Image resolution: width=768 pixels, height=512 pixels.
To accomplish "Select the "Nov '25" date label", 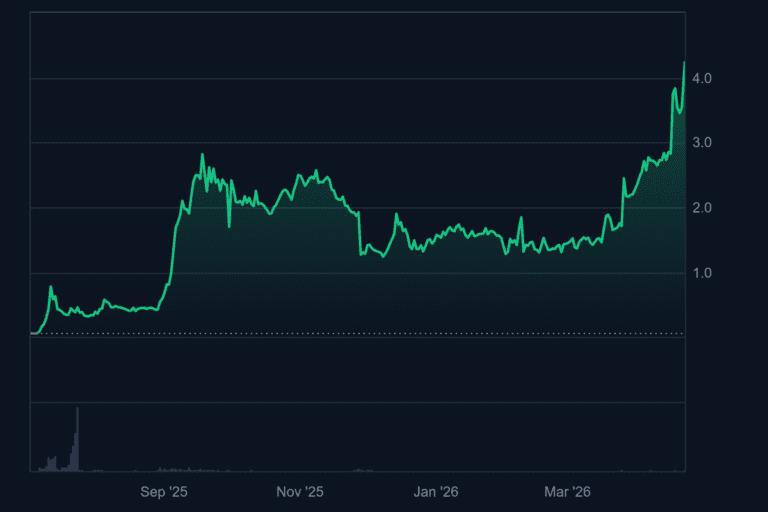I will tap(300, 492).
